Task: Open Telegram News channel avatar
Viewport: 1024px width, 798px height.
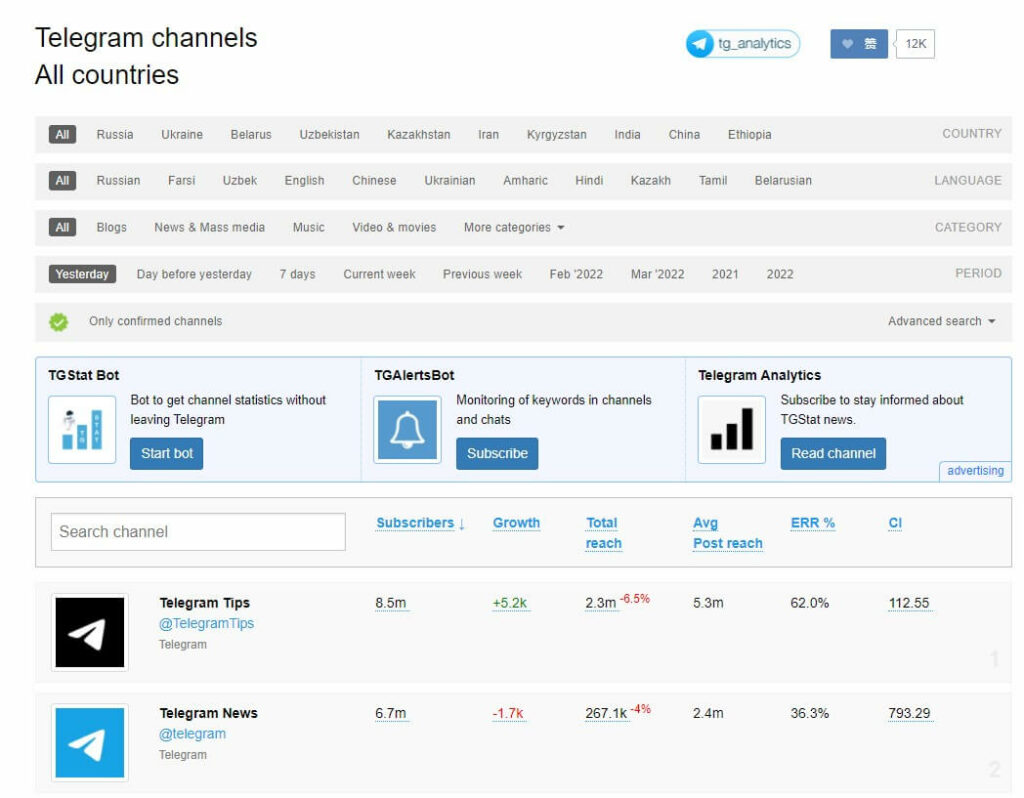Action: click(89, 742)
